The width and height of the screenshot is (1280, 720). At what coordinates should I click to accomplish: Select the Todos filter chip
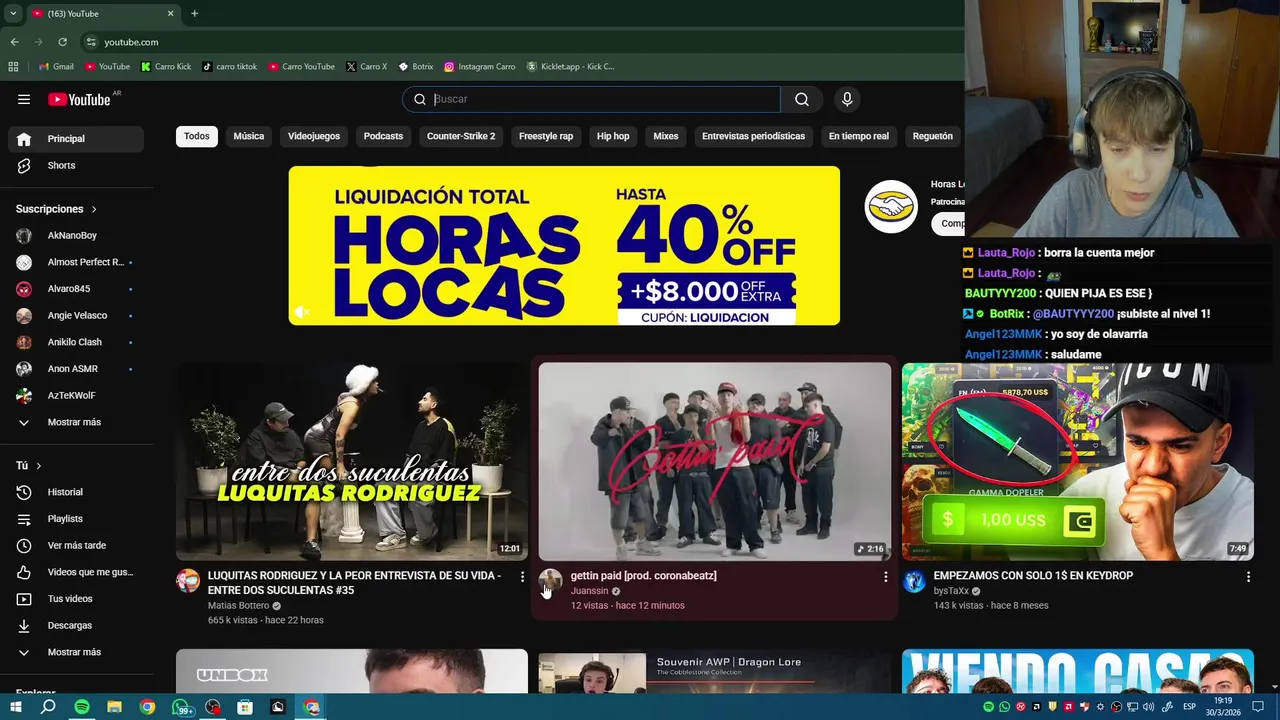coord(197,136)
